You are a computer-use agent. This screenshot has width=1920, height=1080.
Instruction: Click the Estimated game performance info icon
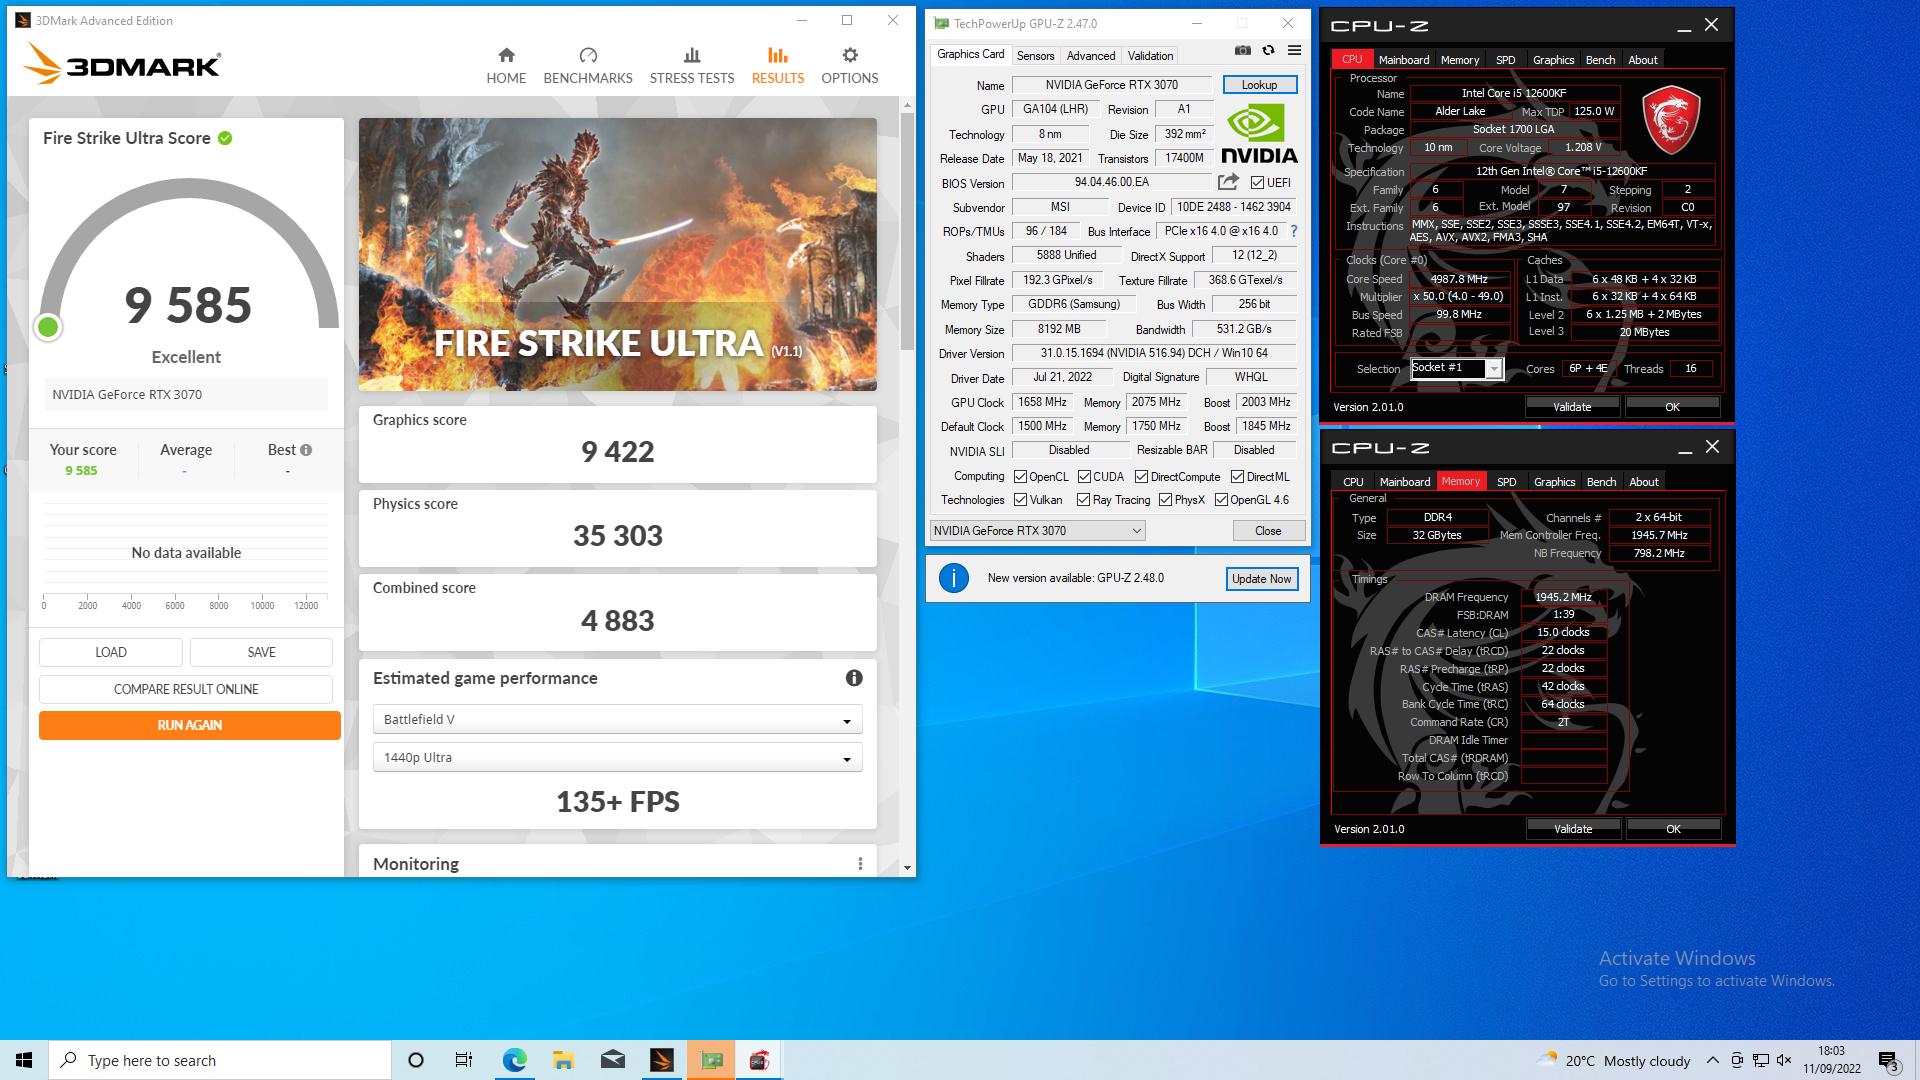pos(854,678)
